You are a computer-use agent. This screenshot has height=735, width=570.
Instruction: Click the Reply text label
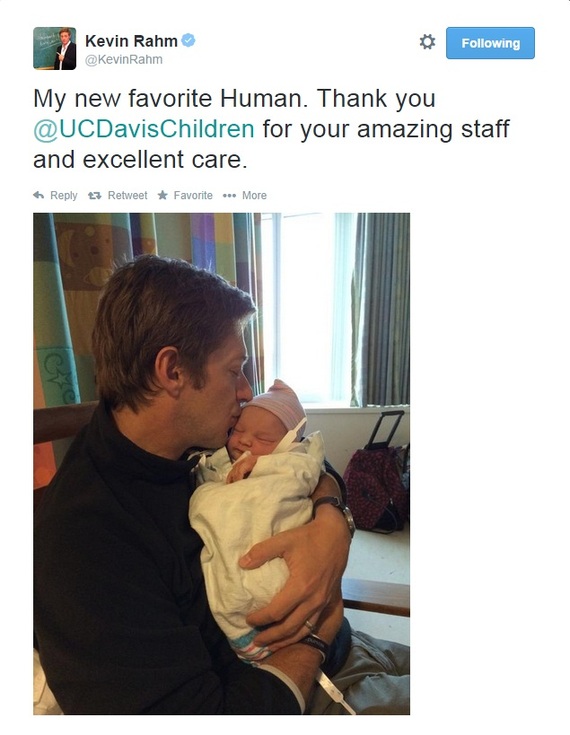point(64,195)
